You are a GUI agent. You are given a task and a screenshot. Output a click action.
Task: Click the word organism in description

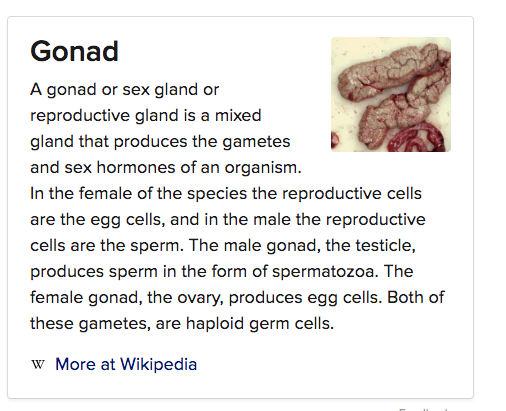[263, 168]
